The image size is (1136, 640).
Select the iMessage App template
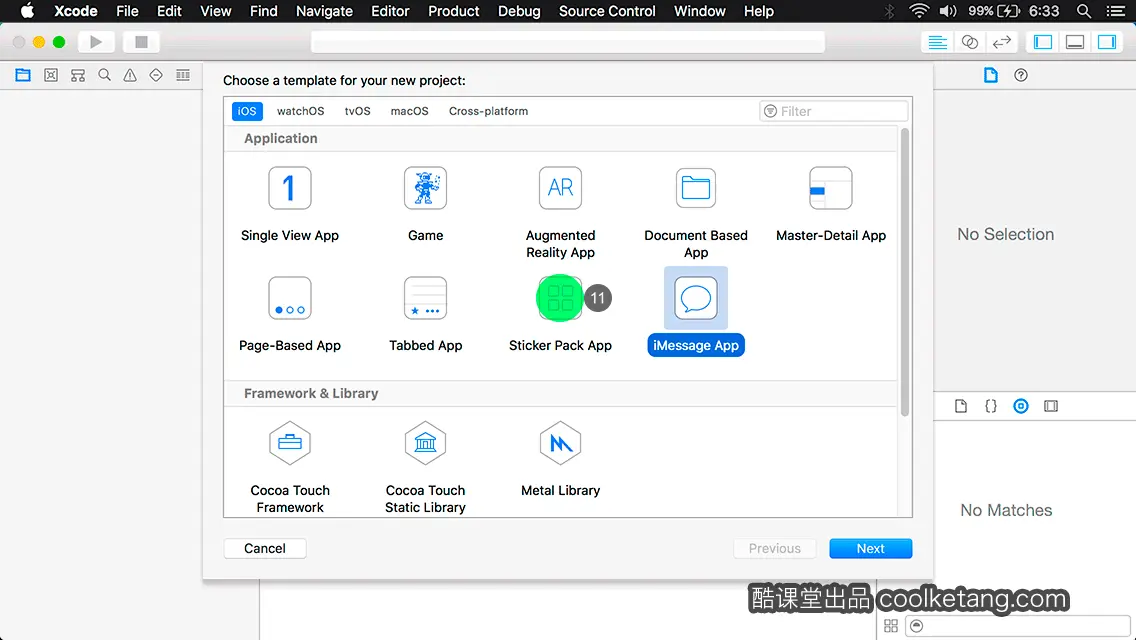[x=696, y=312]
